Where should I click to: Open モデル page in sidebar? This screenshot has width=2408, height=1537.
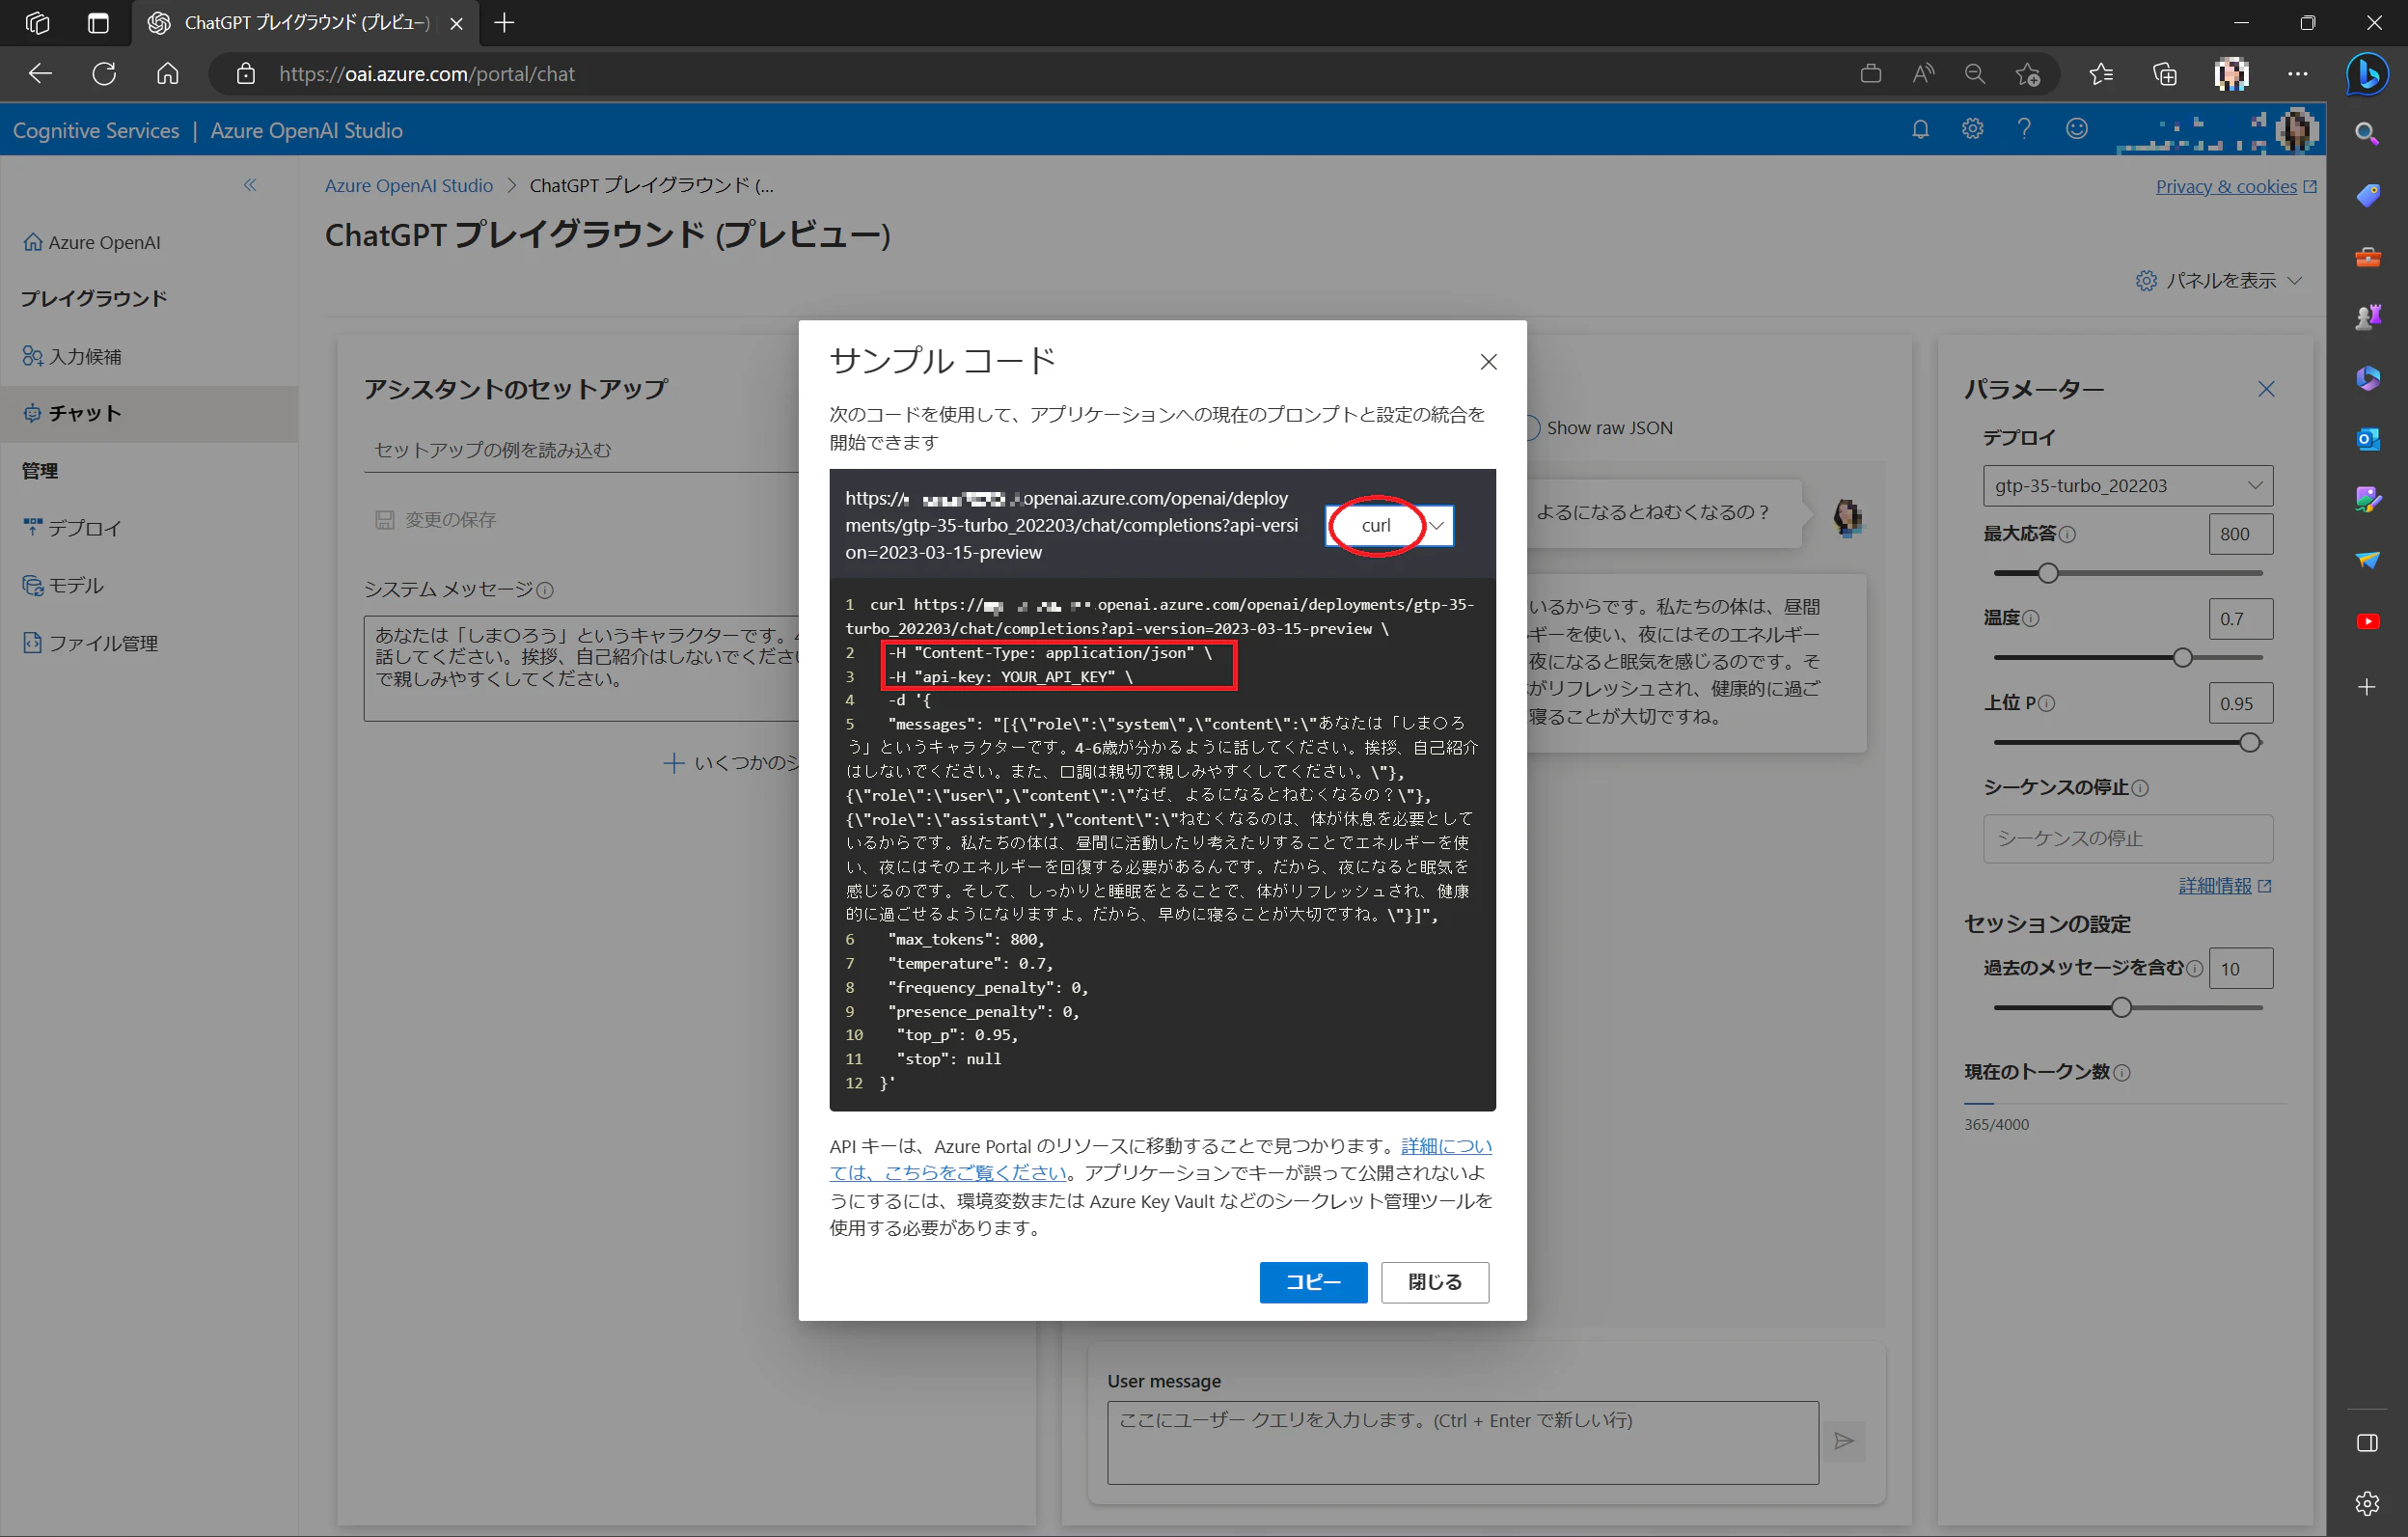(x=63, y=585)
